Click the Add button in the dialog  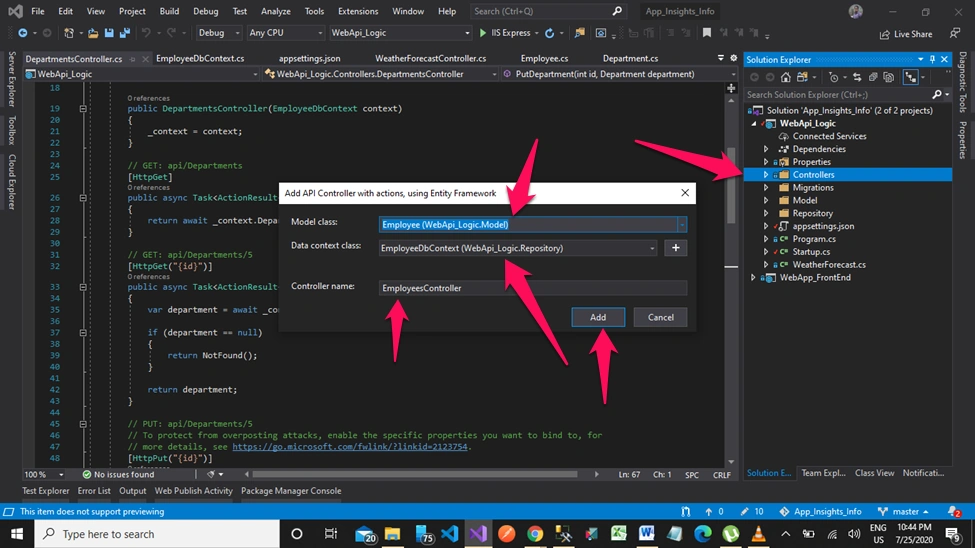598,317
